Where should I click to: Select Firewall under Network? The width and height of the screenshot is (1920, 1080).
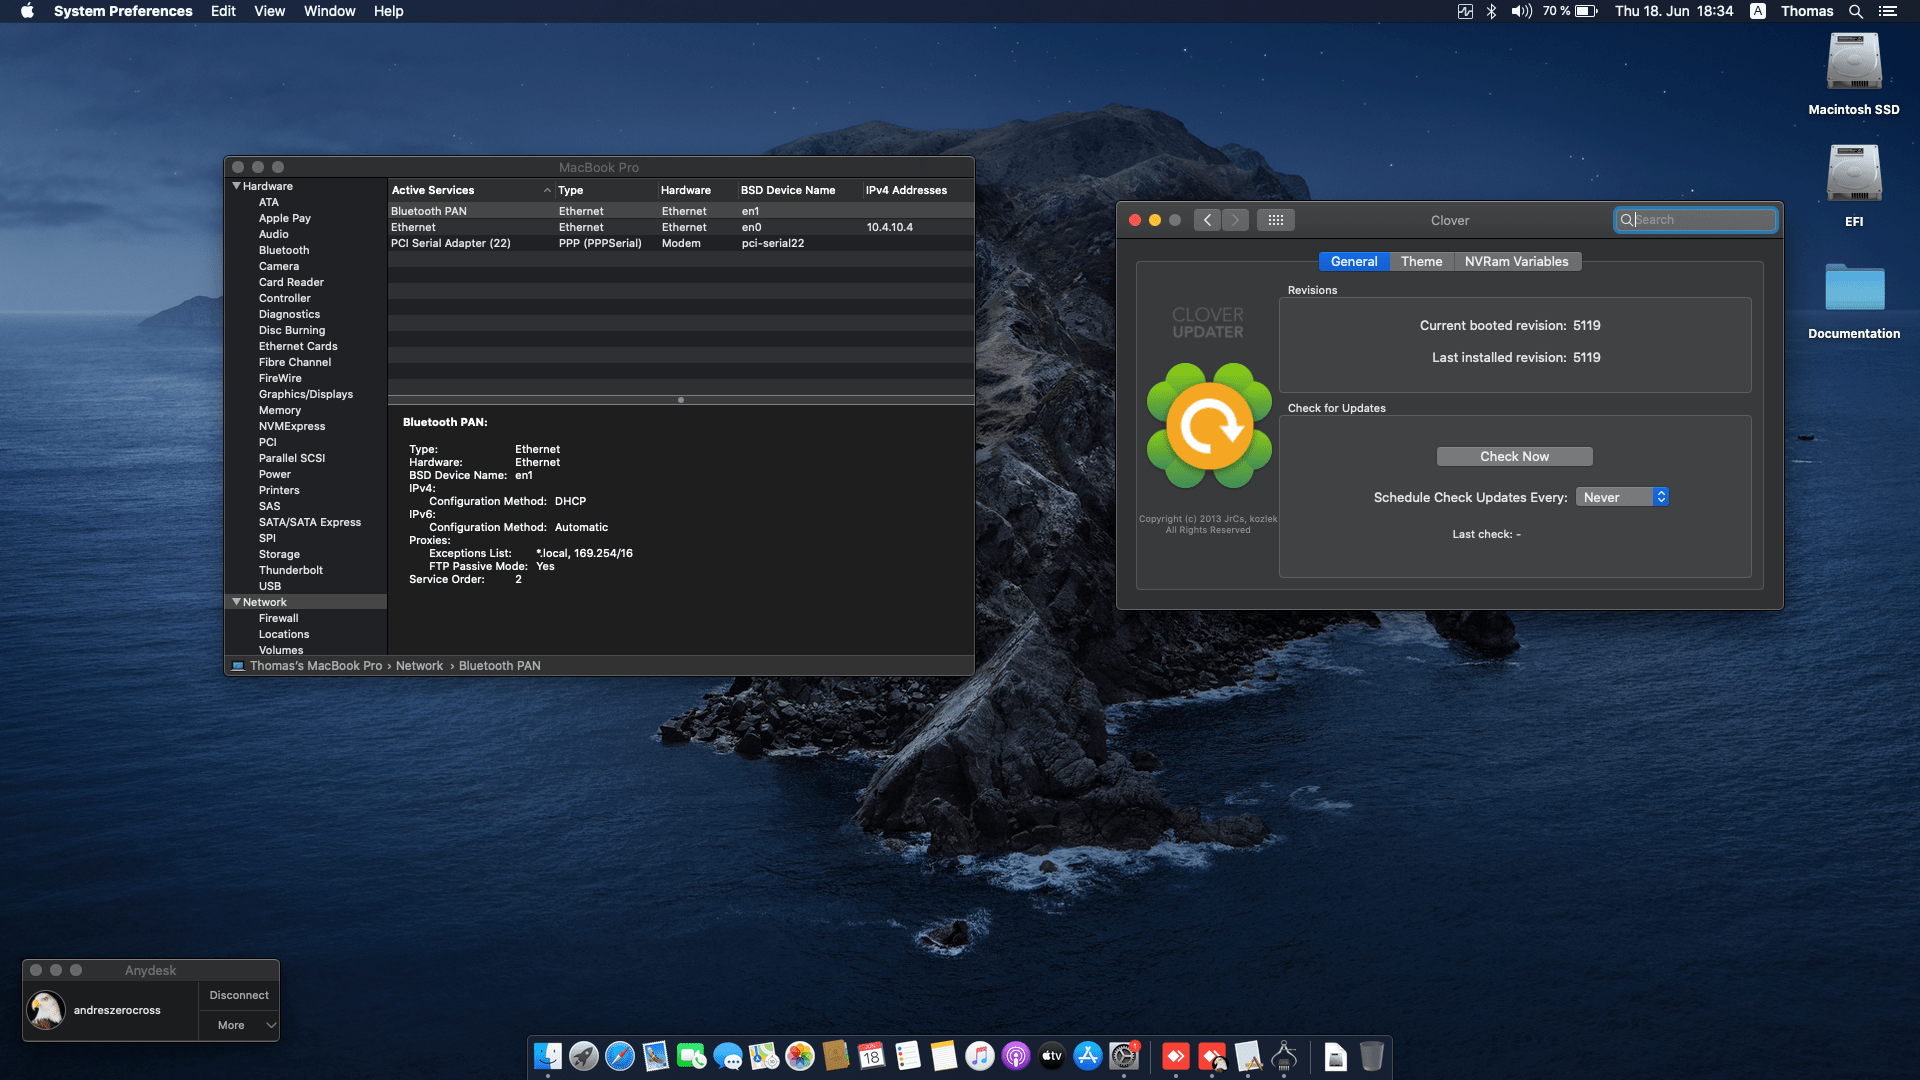(278, 618)
